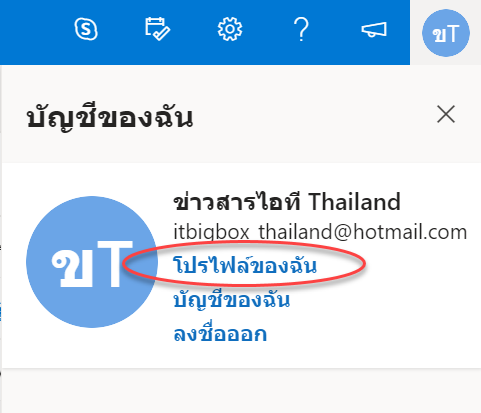Click the red oval annotation's right edge

point(365,263)
